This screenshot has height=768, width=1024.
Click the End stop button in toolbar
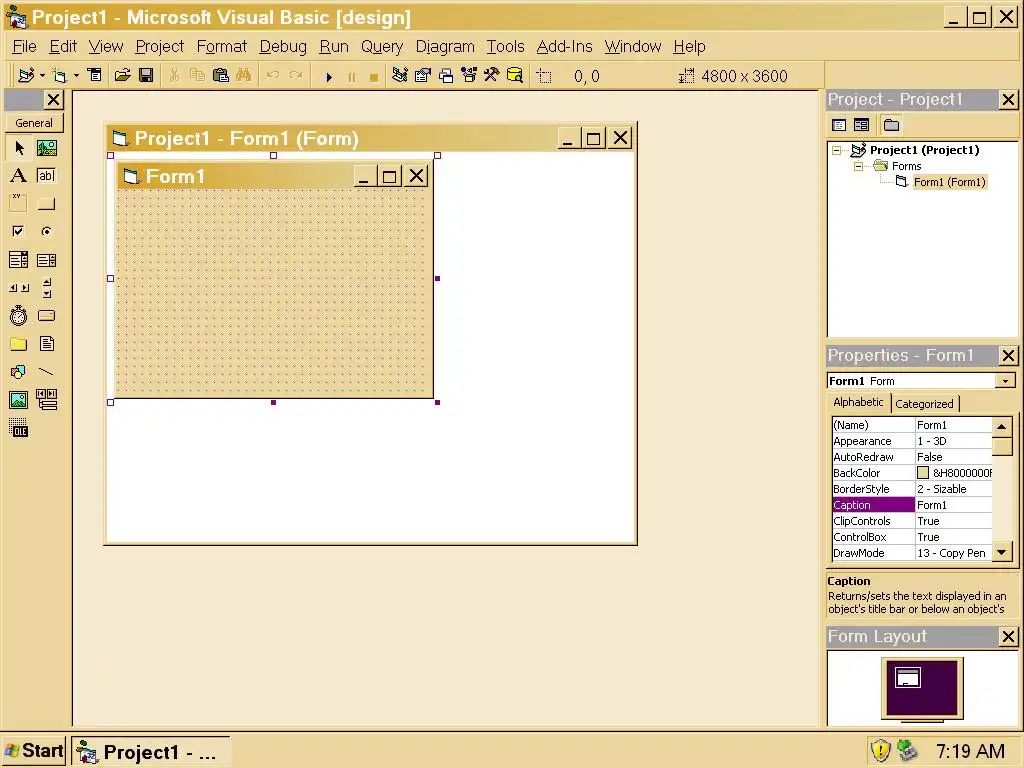[374, 76]
